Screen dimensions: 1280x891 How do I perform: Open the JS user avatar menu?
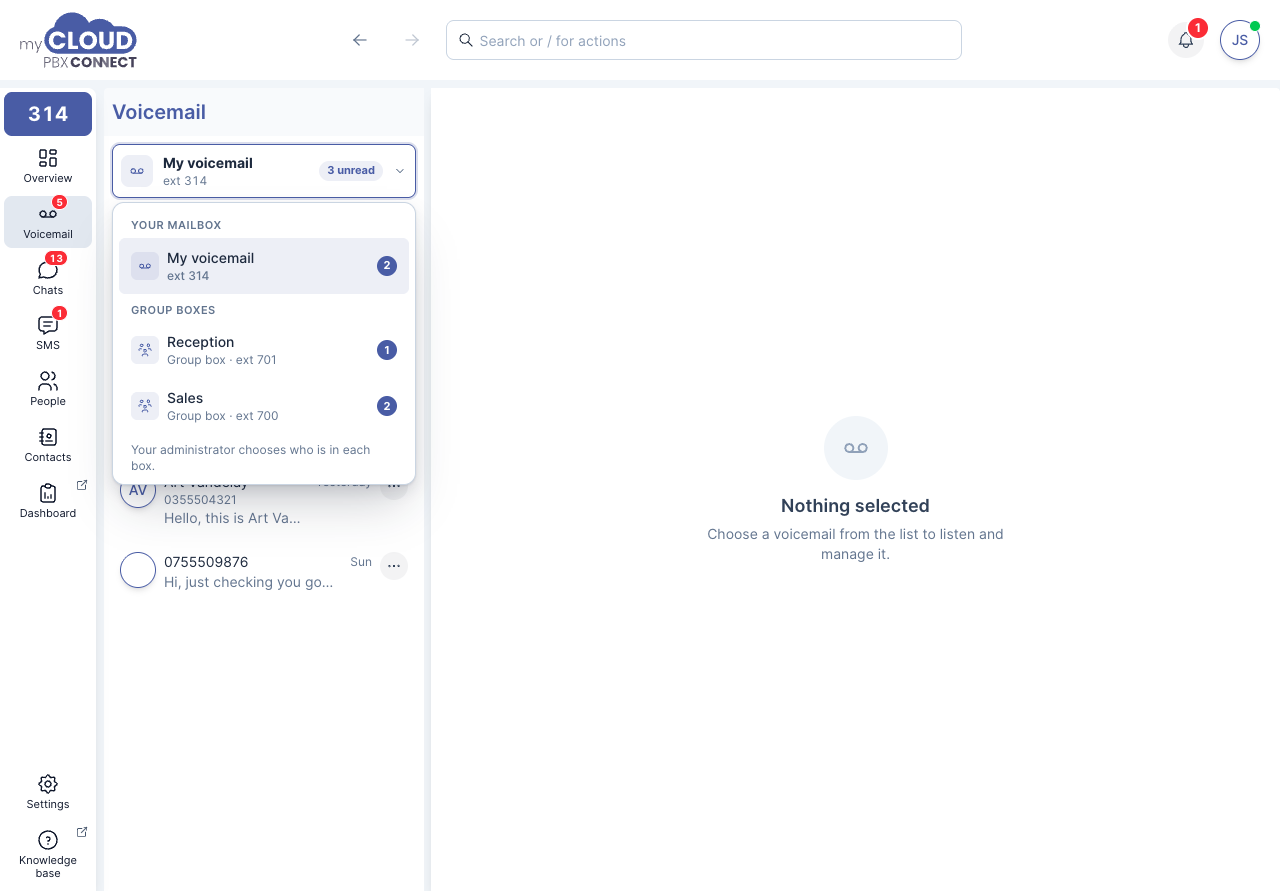pyautogui.click(x=1240, y=40)
